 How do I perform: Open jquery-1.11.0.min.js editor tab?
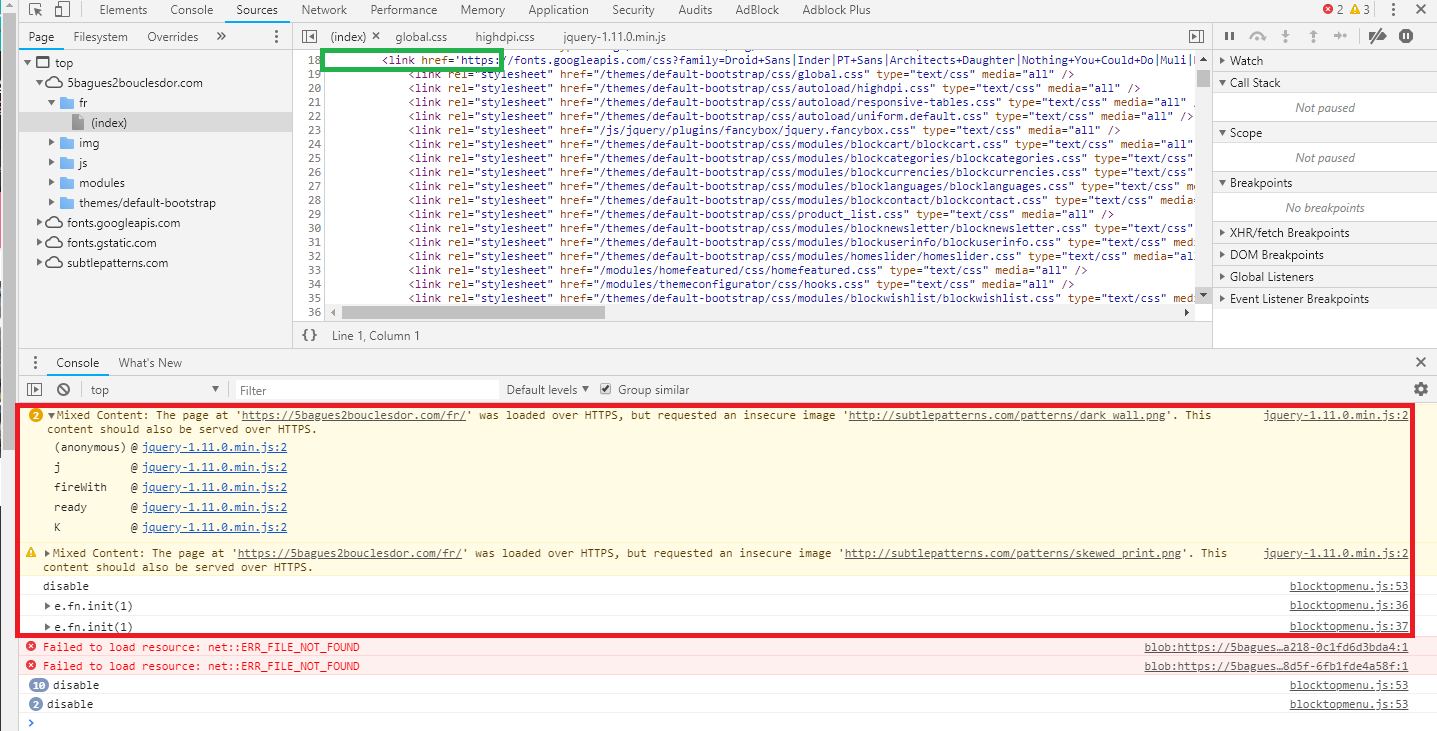(x=614, y=37)
